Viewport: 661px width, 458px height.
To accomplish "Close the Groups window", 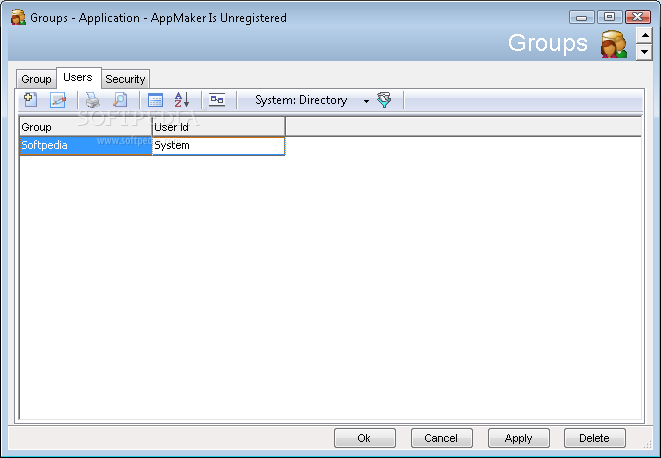I will click(637, 17).
